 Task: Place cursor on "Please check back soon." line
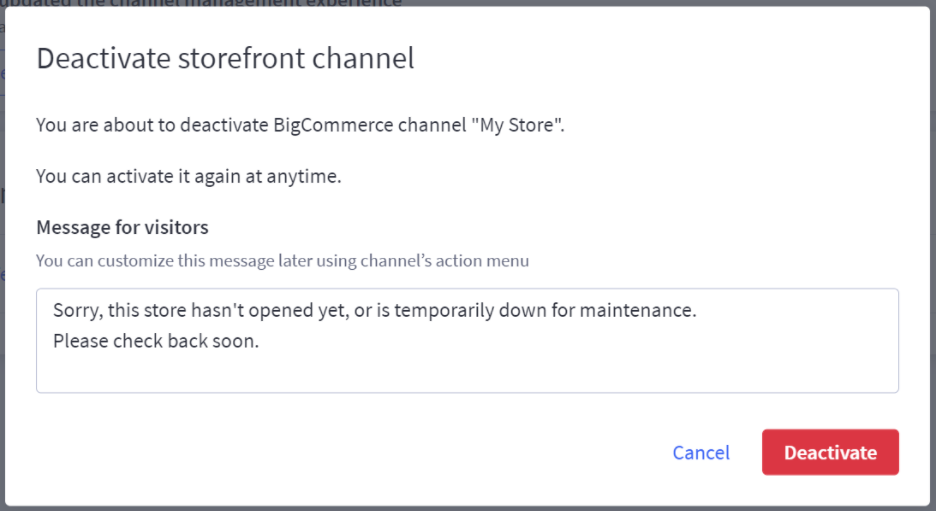pos(156,340)
